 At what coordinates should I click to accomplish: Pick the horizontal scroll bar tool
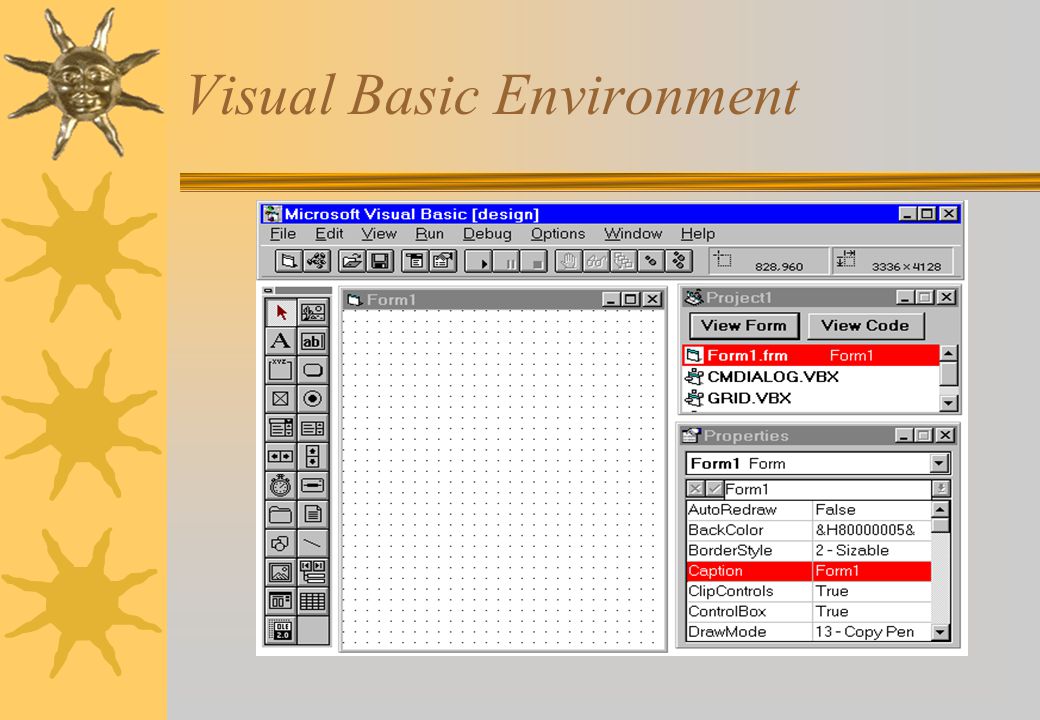(281, 456)
